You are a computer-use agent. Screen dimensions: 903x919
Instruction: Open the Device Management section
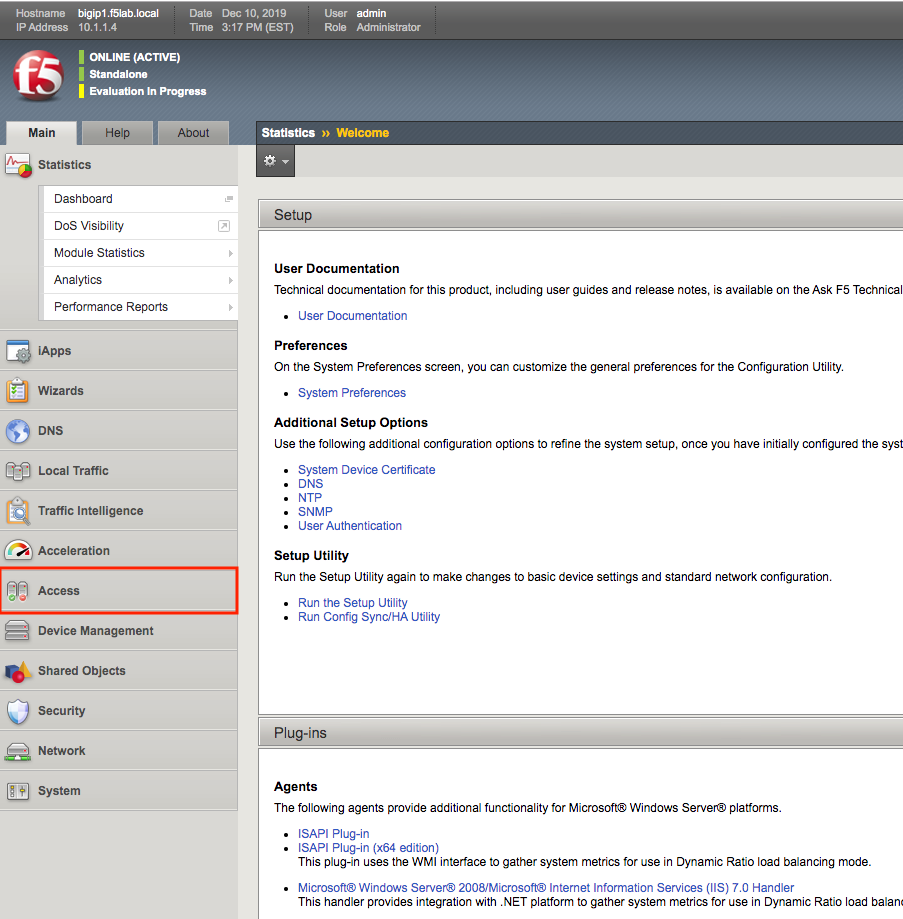119,631
